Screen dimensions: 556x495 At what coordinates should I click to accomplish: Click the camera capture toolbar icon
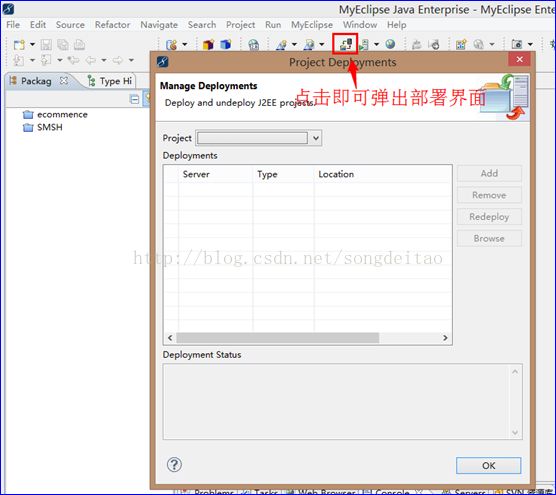(517, 44)
